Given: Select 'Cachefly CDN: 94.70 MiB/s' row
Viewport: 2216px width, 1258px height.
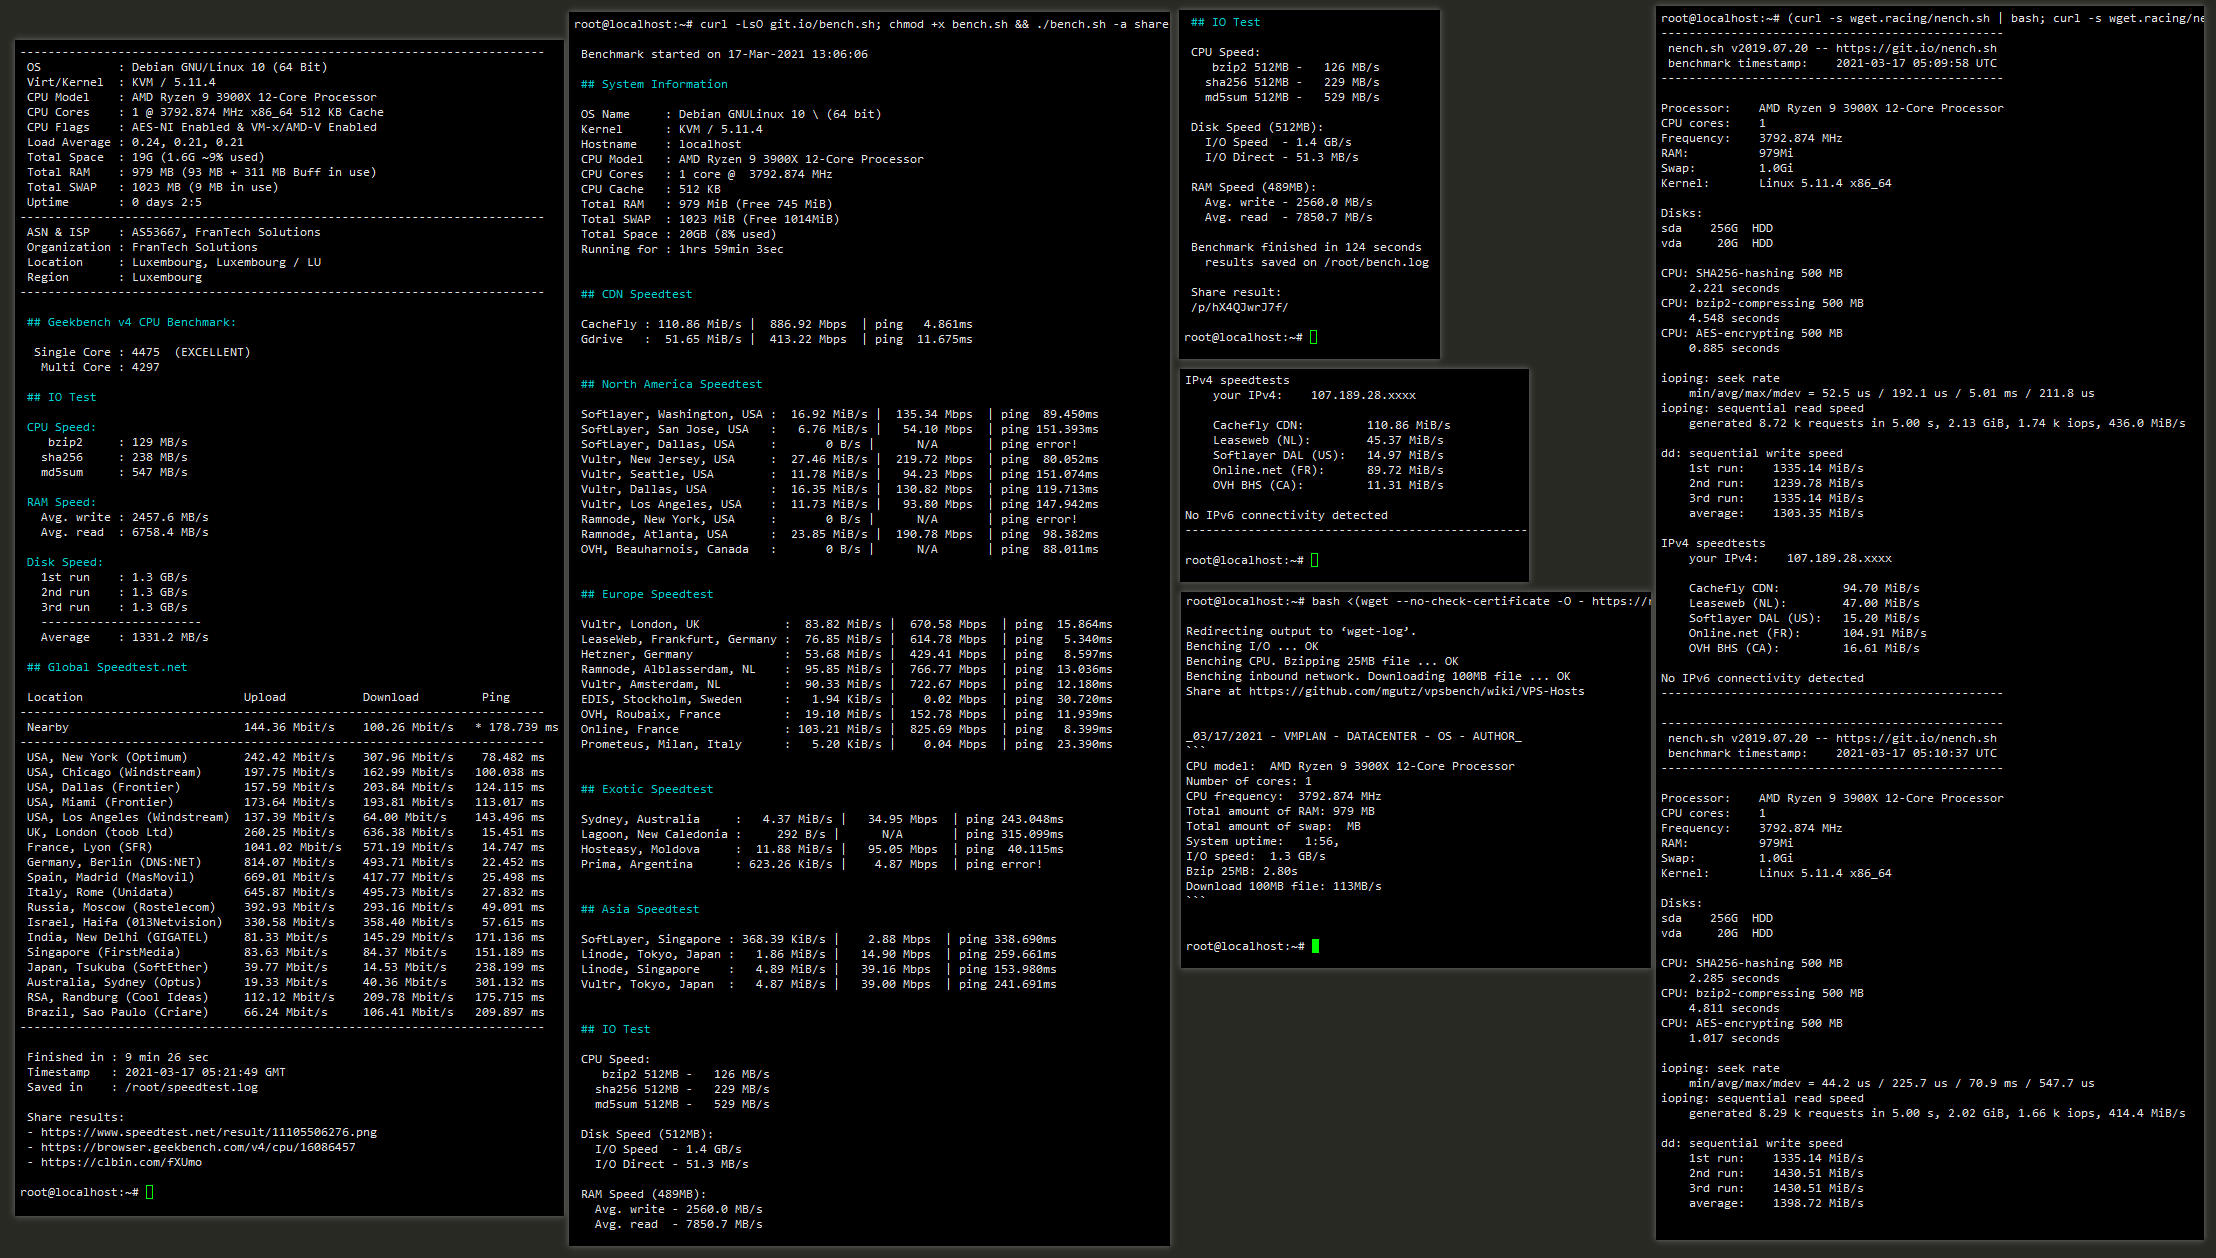Looking at the screenshot, I should [1804, 588].
